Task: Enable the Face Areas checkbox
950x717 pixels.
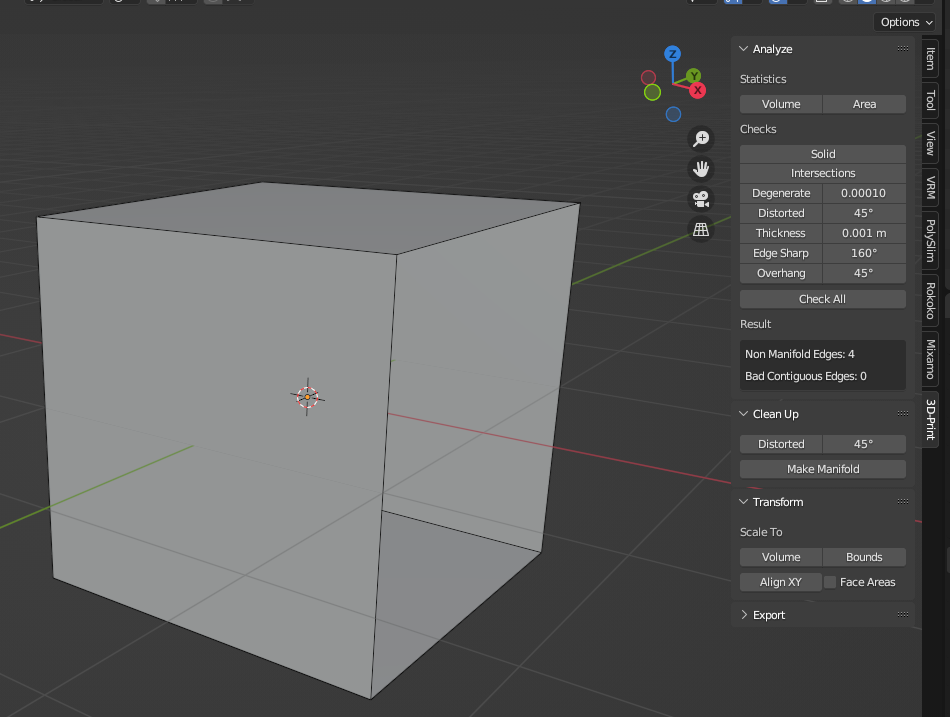Action: (830, 582)
